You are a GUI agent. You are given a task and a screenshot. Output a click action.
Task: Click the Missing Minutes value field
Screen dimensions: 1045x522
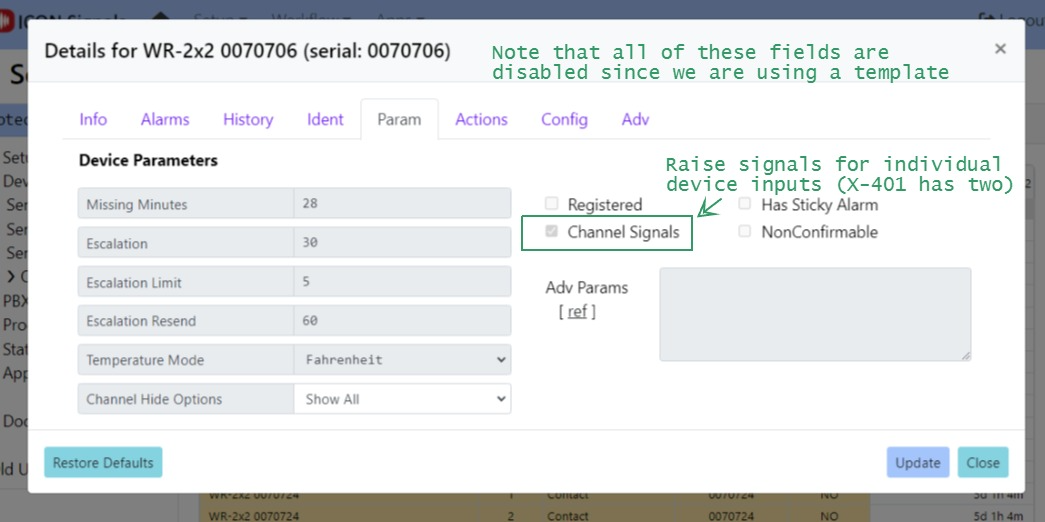pos(402,204)
